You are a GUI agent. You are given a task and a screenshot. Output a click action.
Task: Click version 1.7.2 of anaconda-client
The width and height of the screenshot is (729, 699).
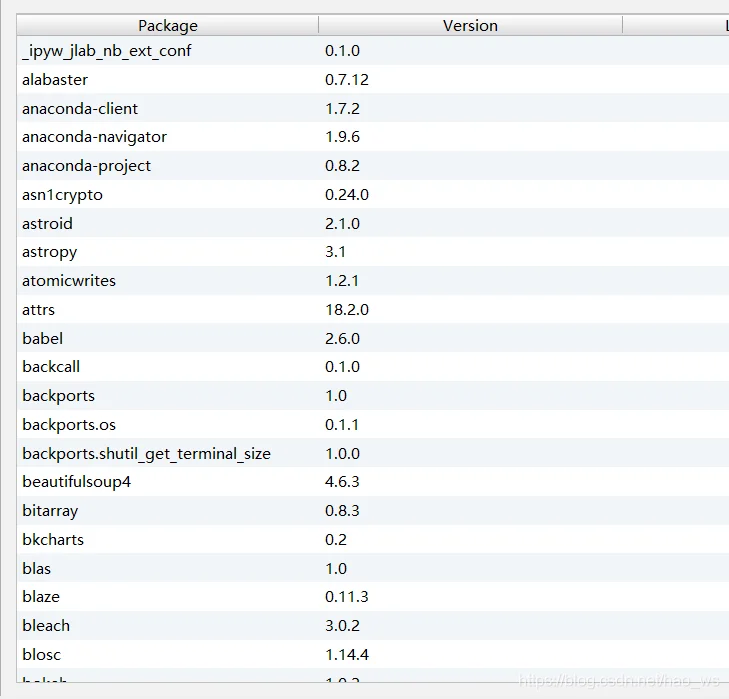(342, 109)
